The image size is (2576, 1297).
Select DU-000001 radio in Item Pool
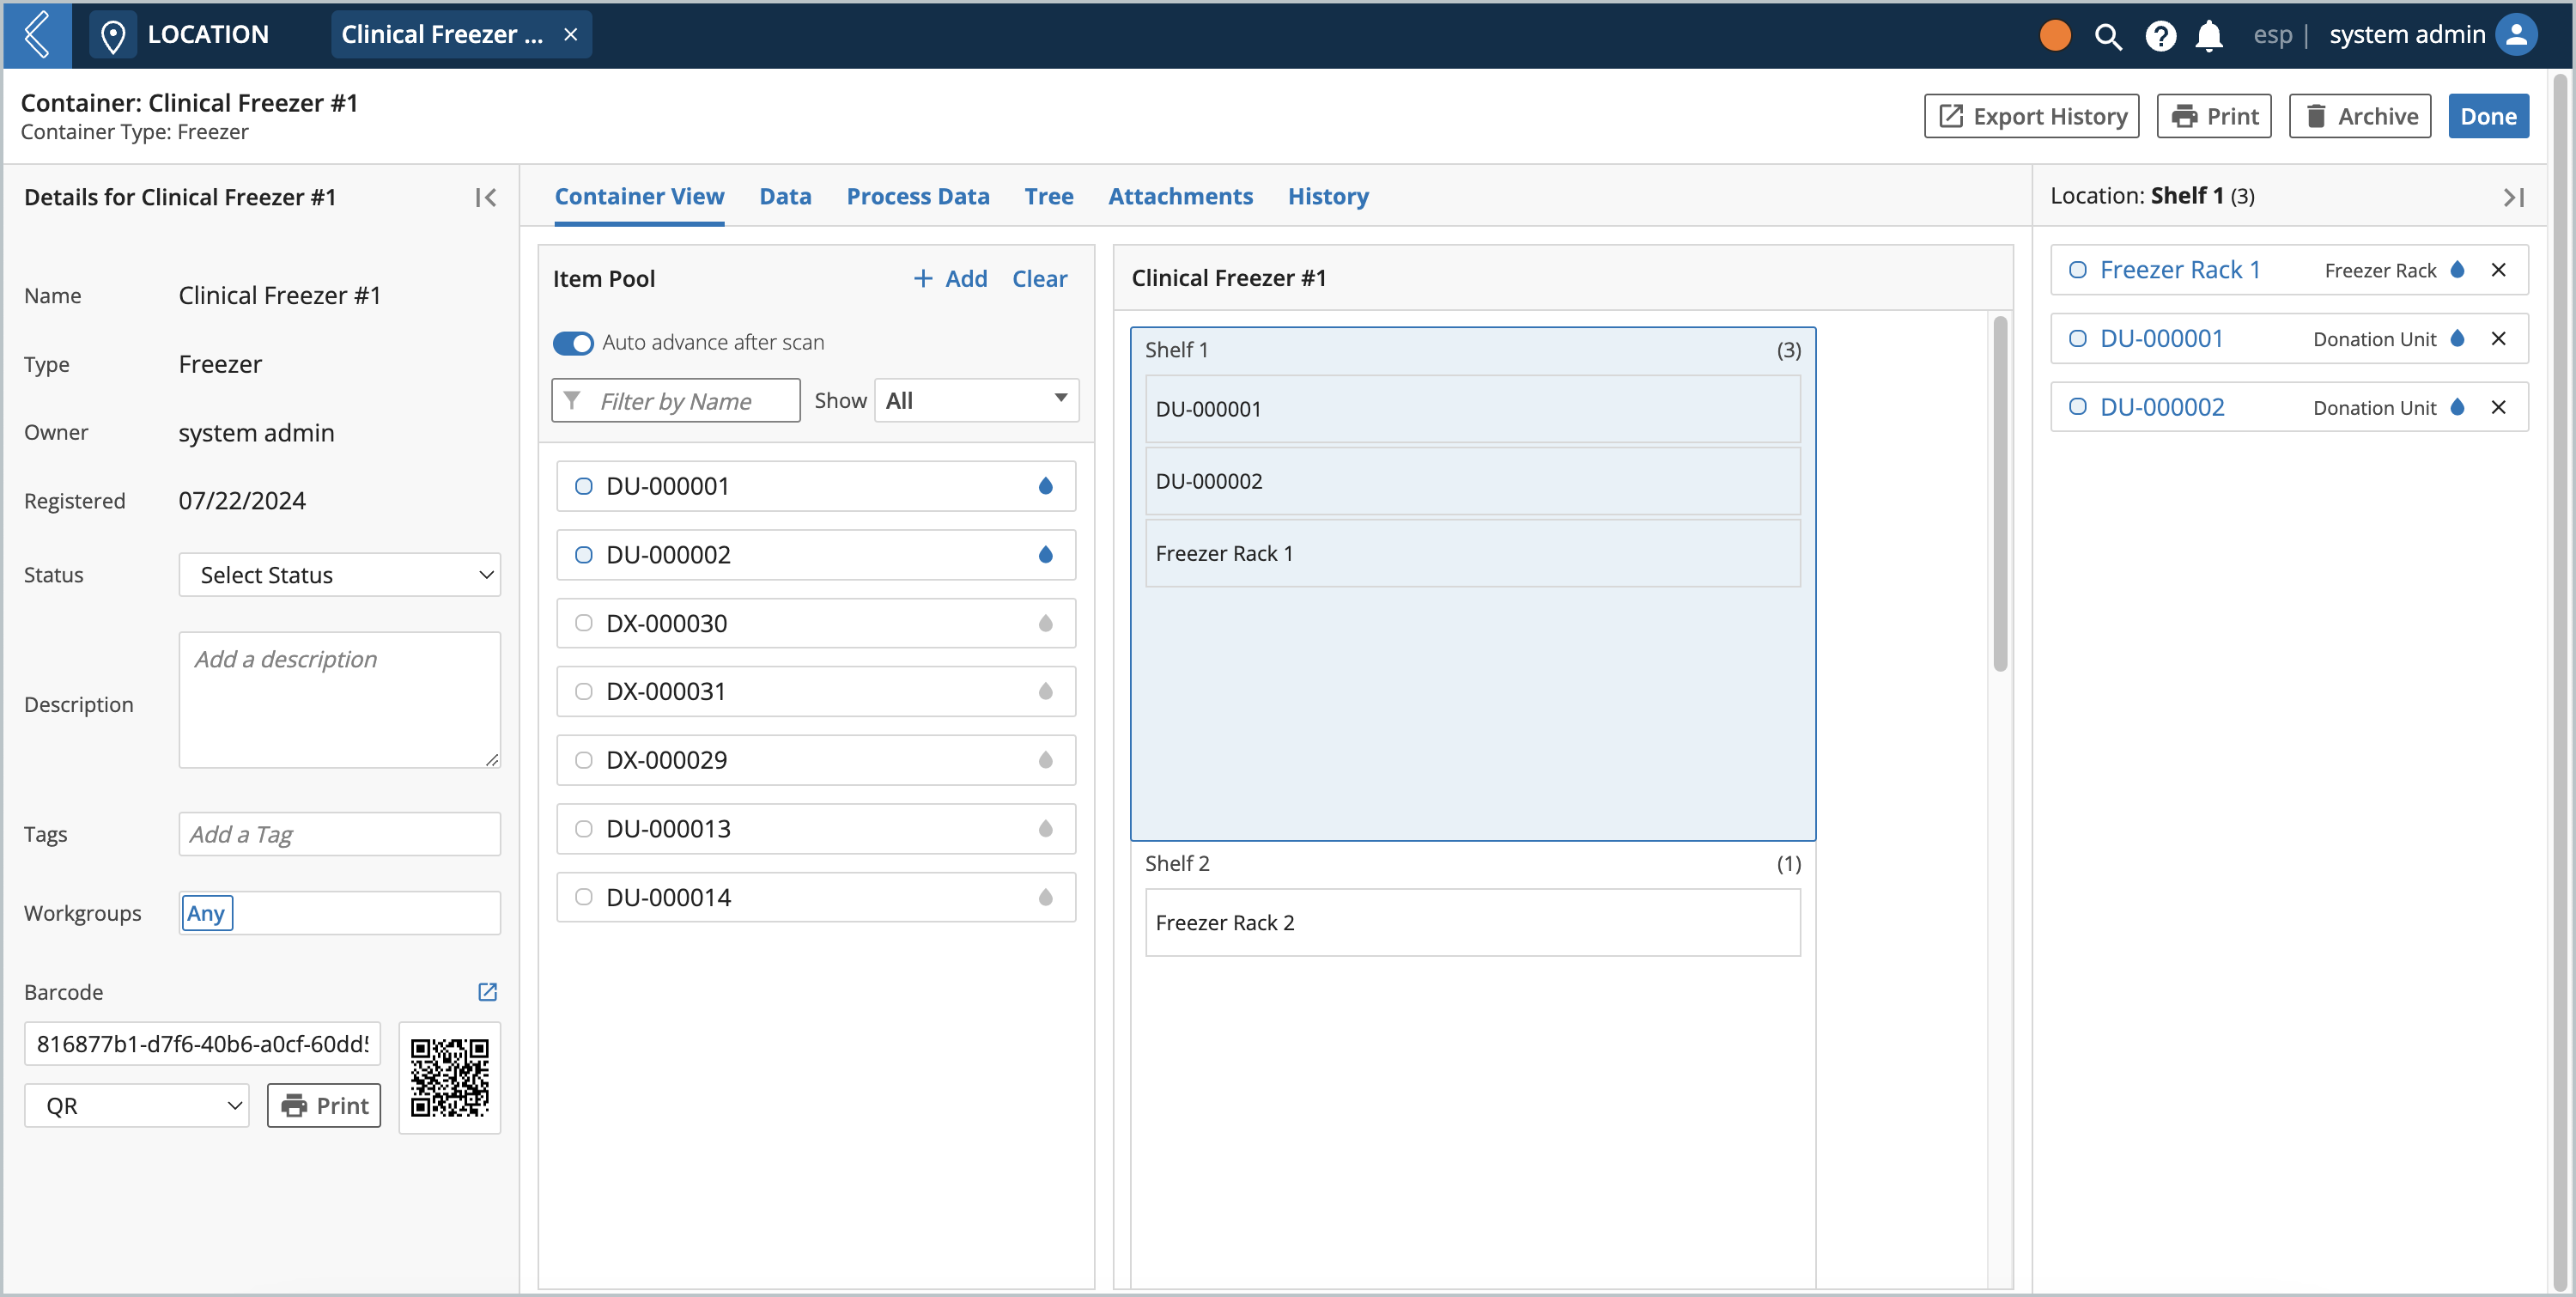[584, 486]
